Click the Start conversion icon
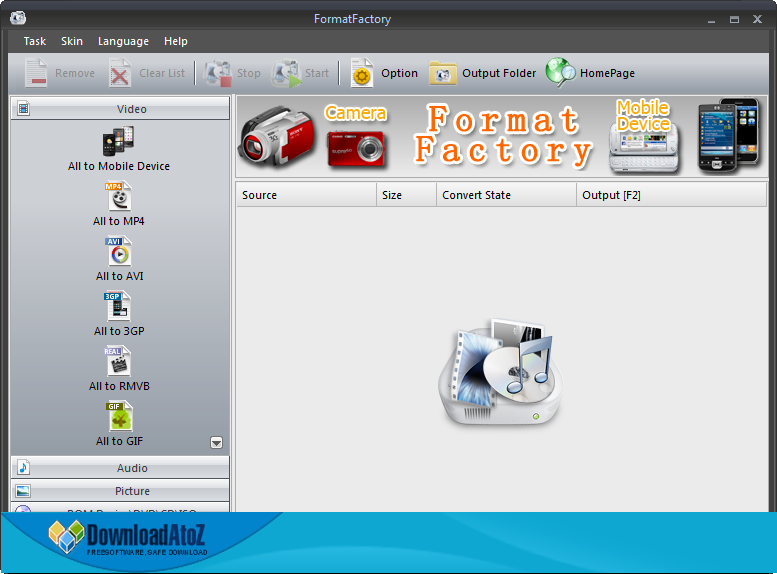This screenshot has width=777, height=574. [286, 73]
